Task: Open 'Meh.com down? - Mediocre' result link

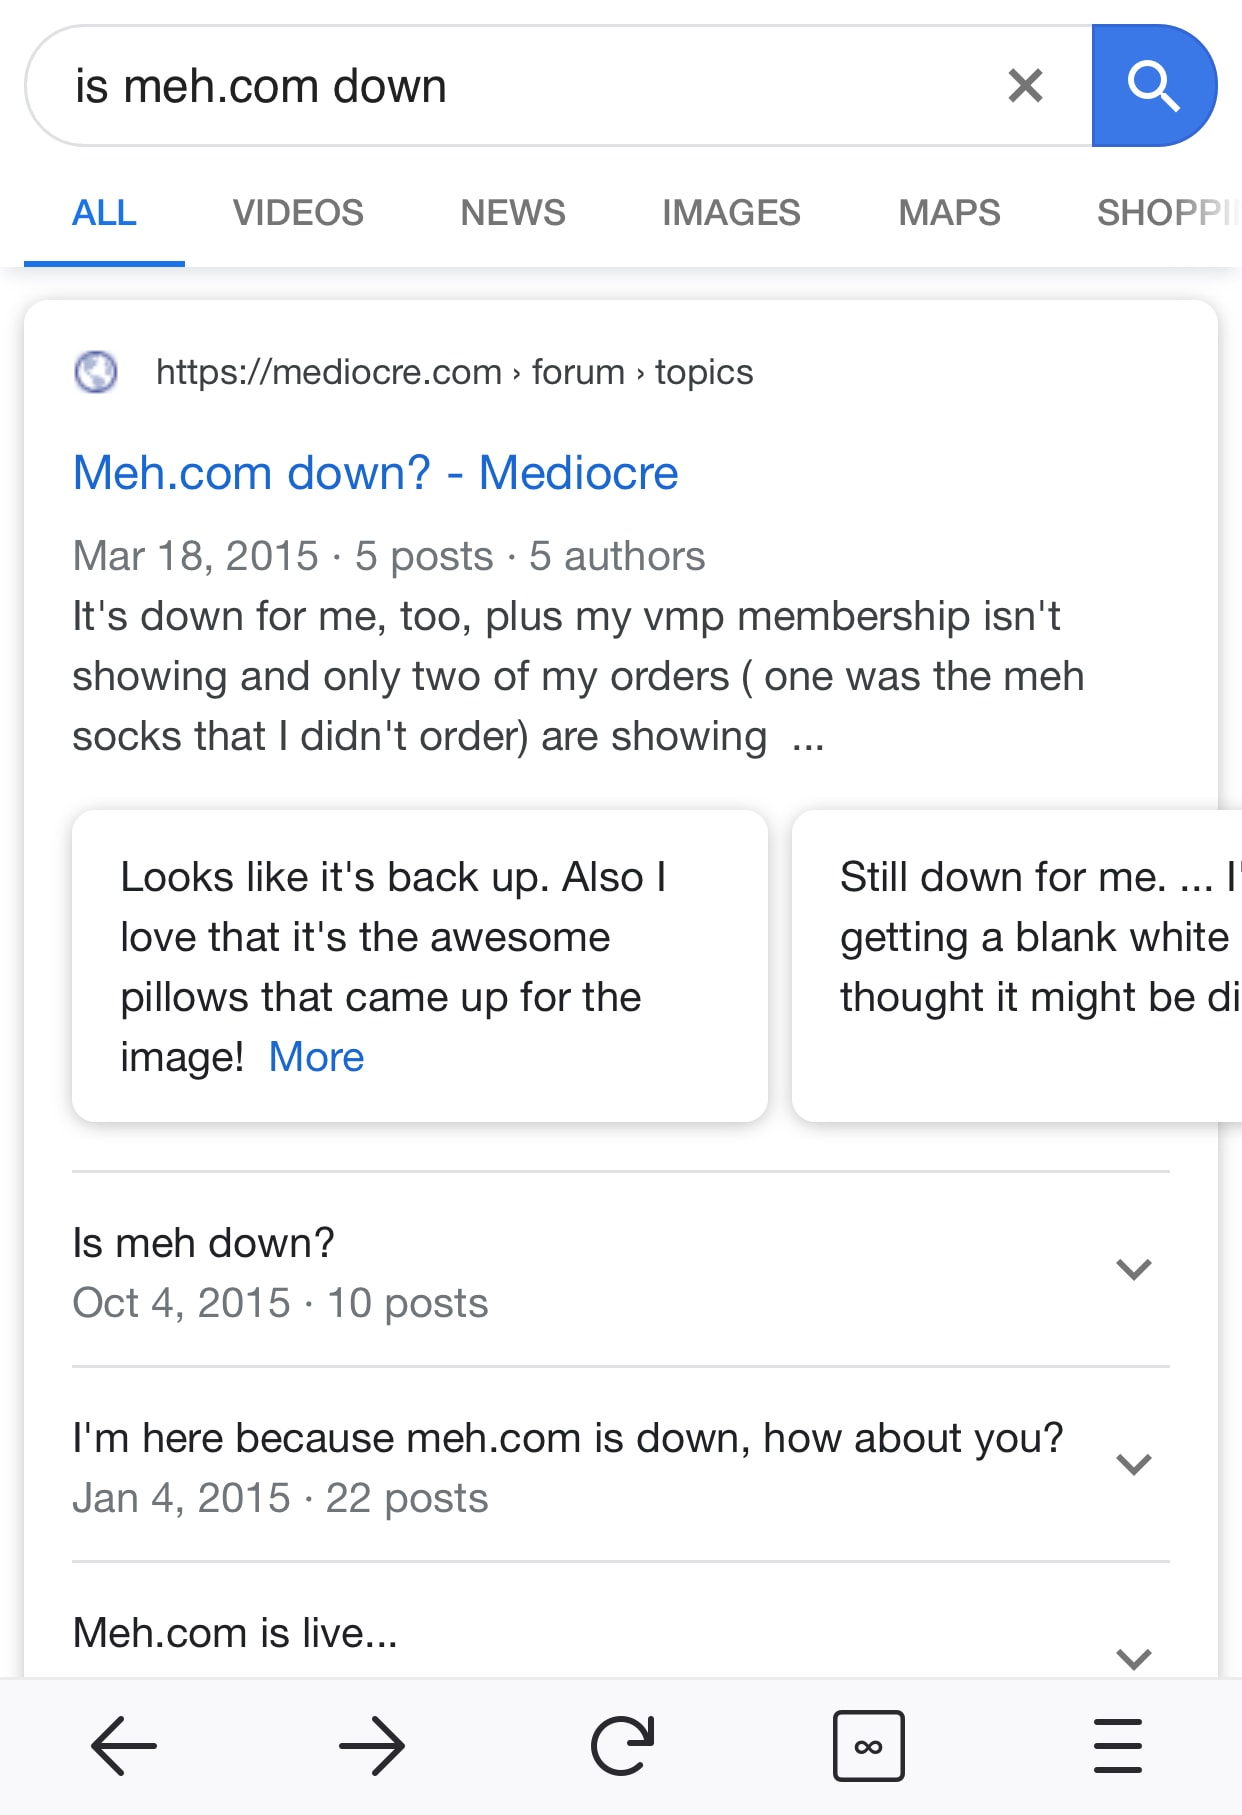Action: point(375,473)
